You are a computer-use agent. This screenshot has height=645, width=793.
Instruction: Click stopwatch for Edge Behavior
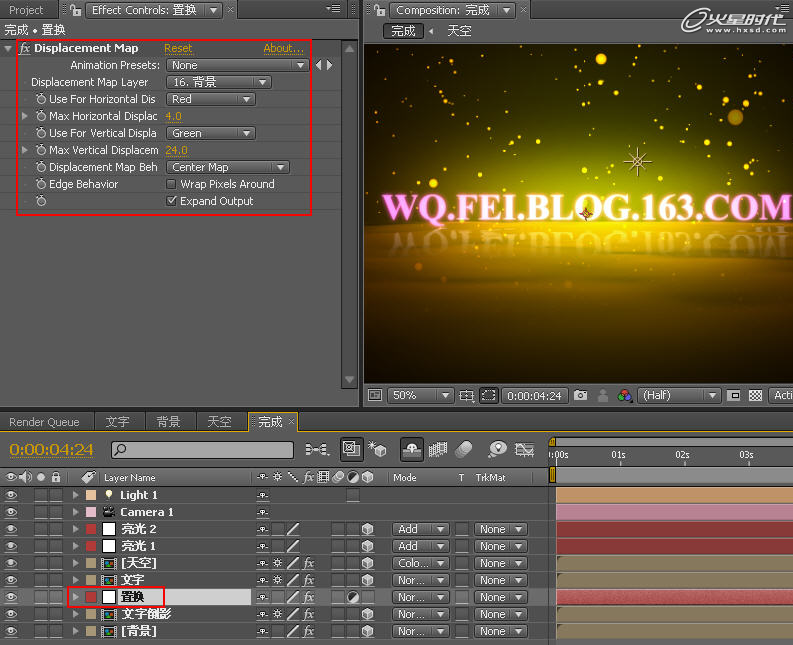point(41,184)
